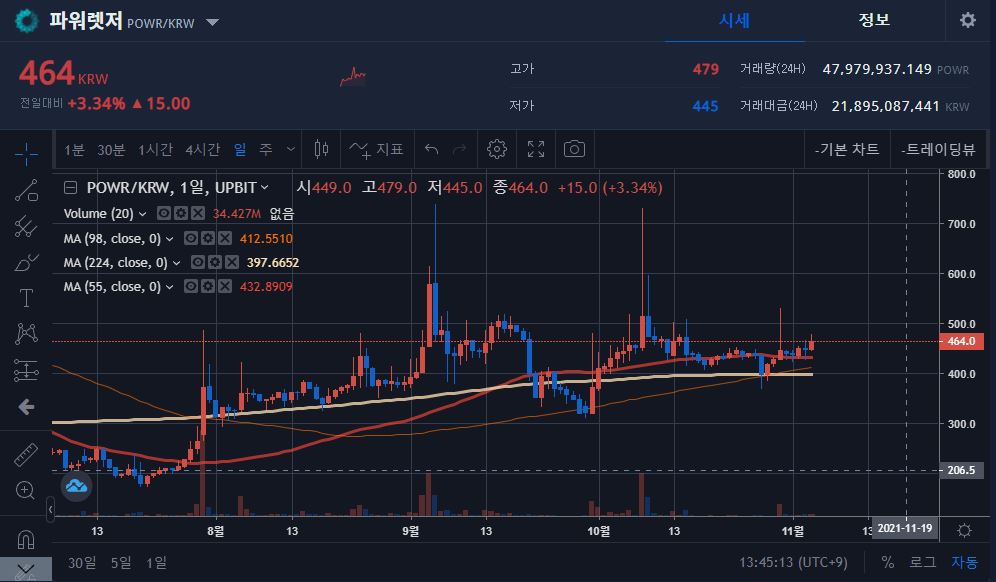Take a chart snapshot with camera

click(574, 149)
